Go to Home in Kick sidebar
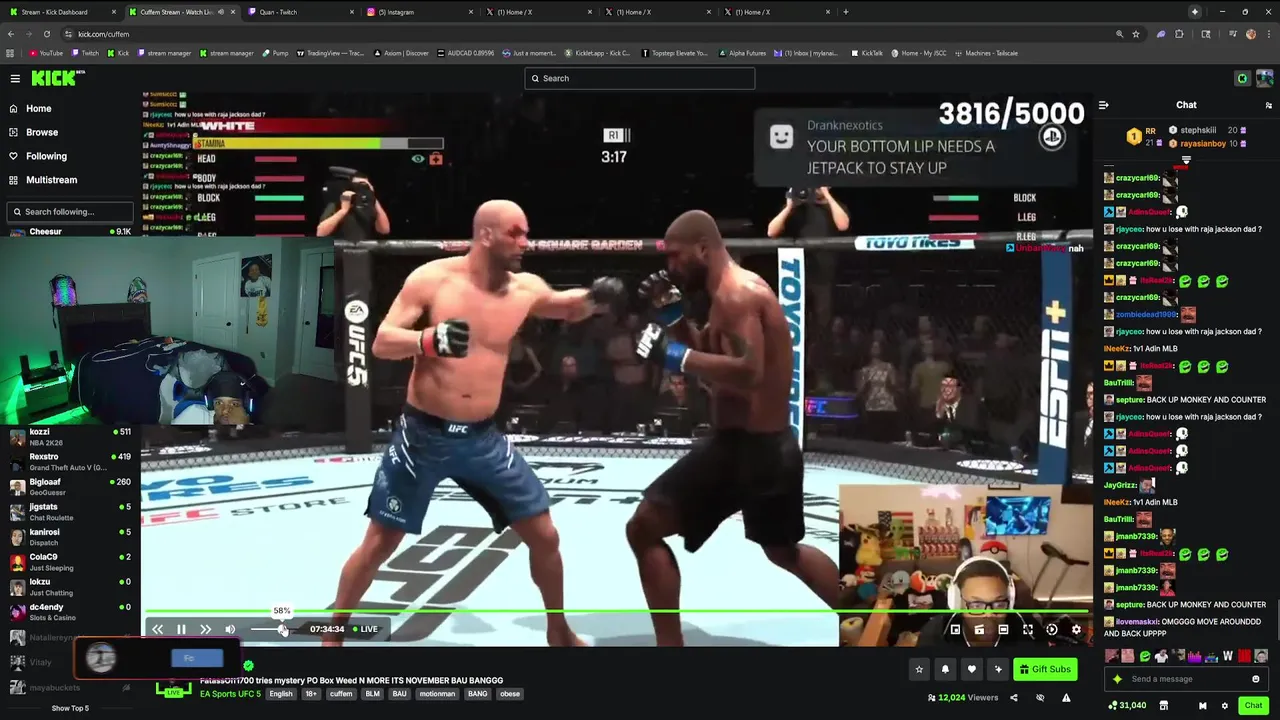The height and width of the screenshot is (720, 1280). 39,108
